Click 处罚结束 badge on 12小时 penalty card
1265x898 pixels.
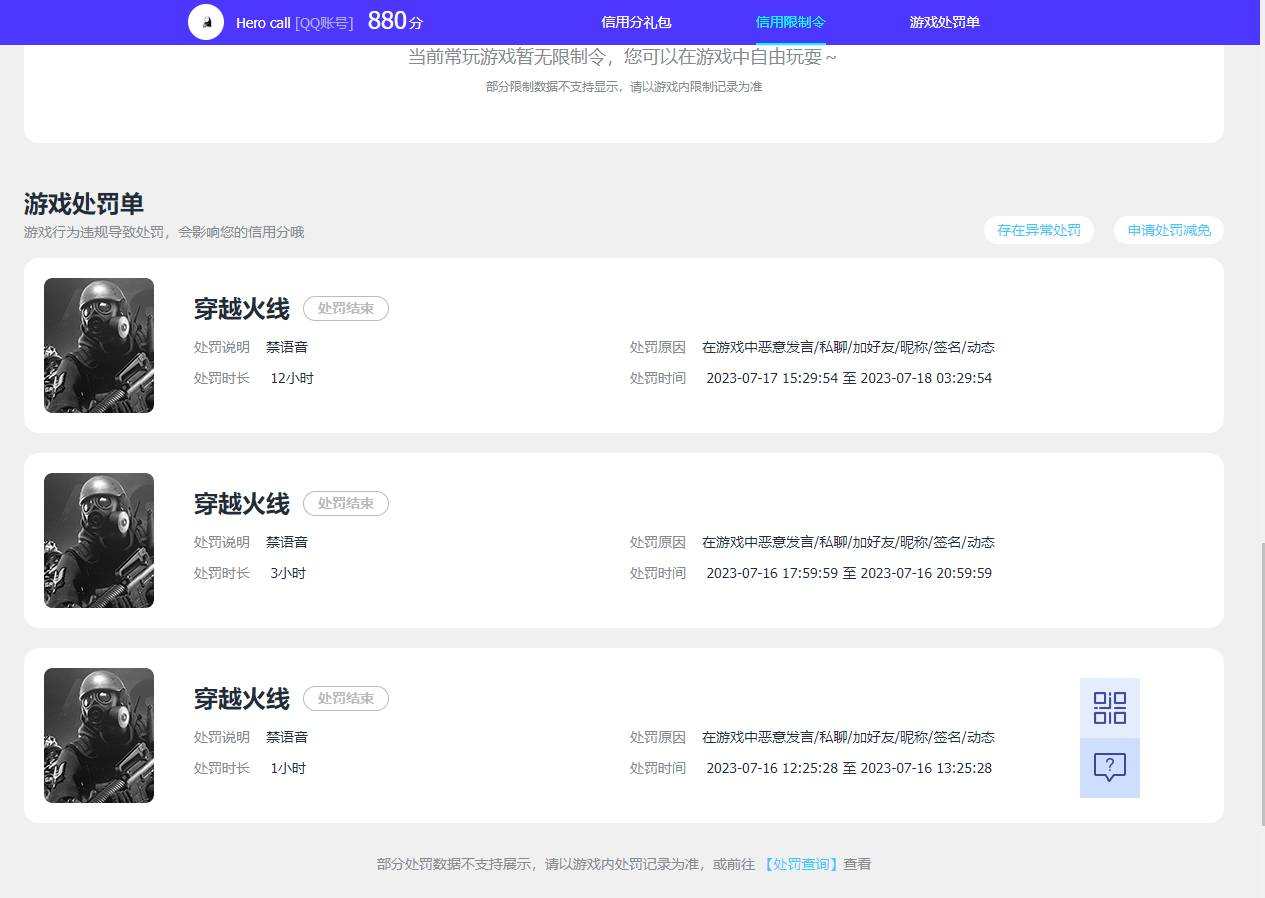[346, 309]
